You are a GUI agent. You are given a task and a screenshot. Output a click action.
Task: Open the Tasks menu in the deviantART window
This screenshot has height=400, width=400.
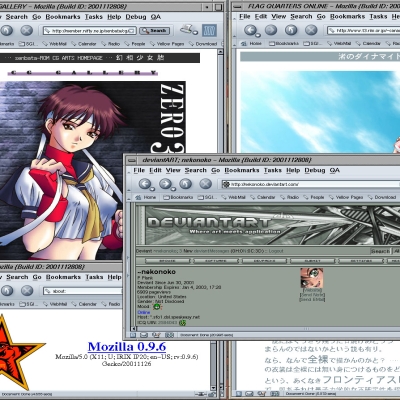[273, 170]
